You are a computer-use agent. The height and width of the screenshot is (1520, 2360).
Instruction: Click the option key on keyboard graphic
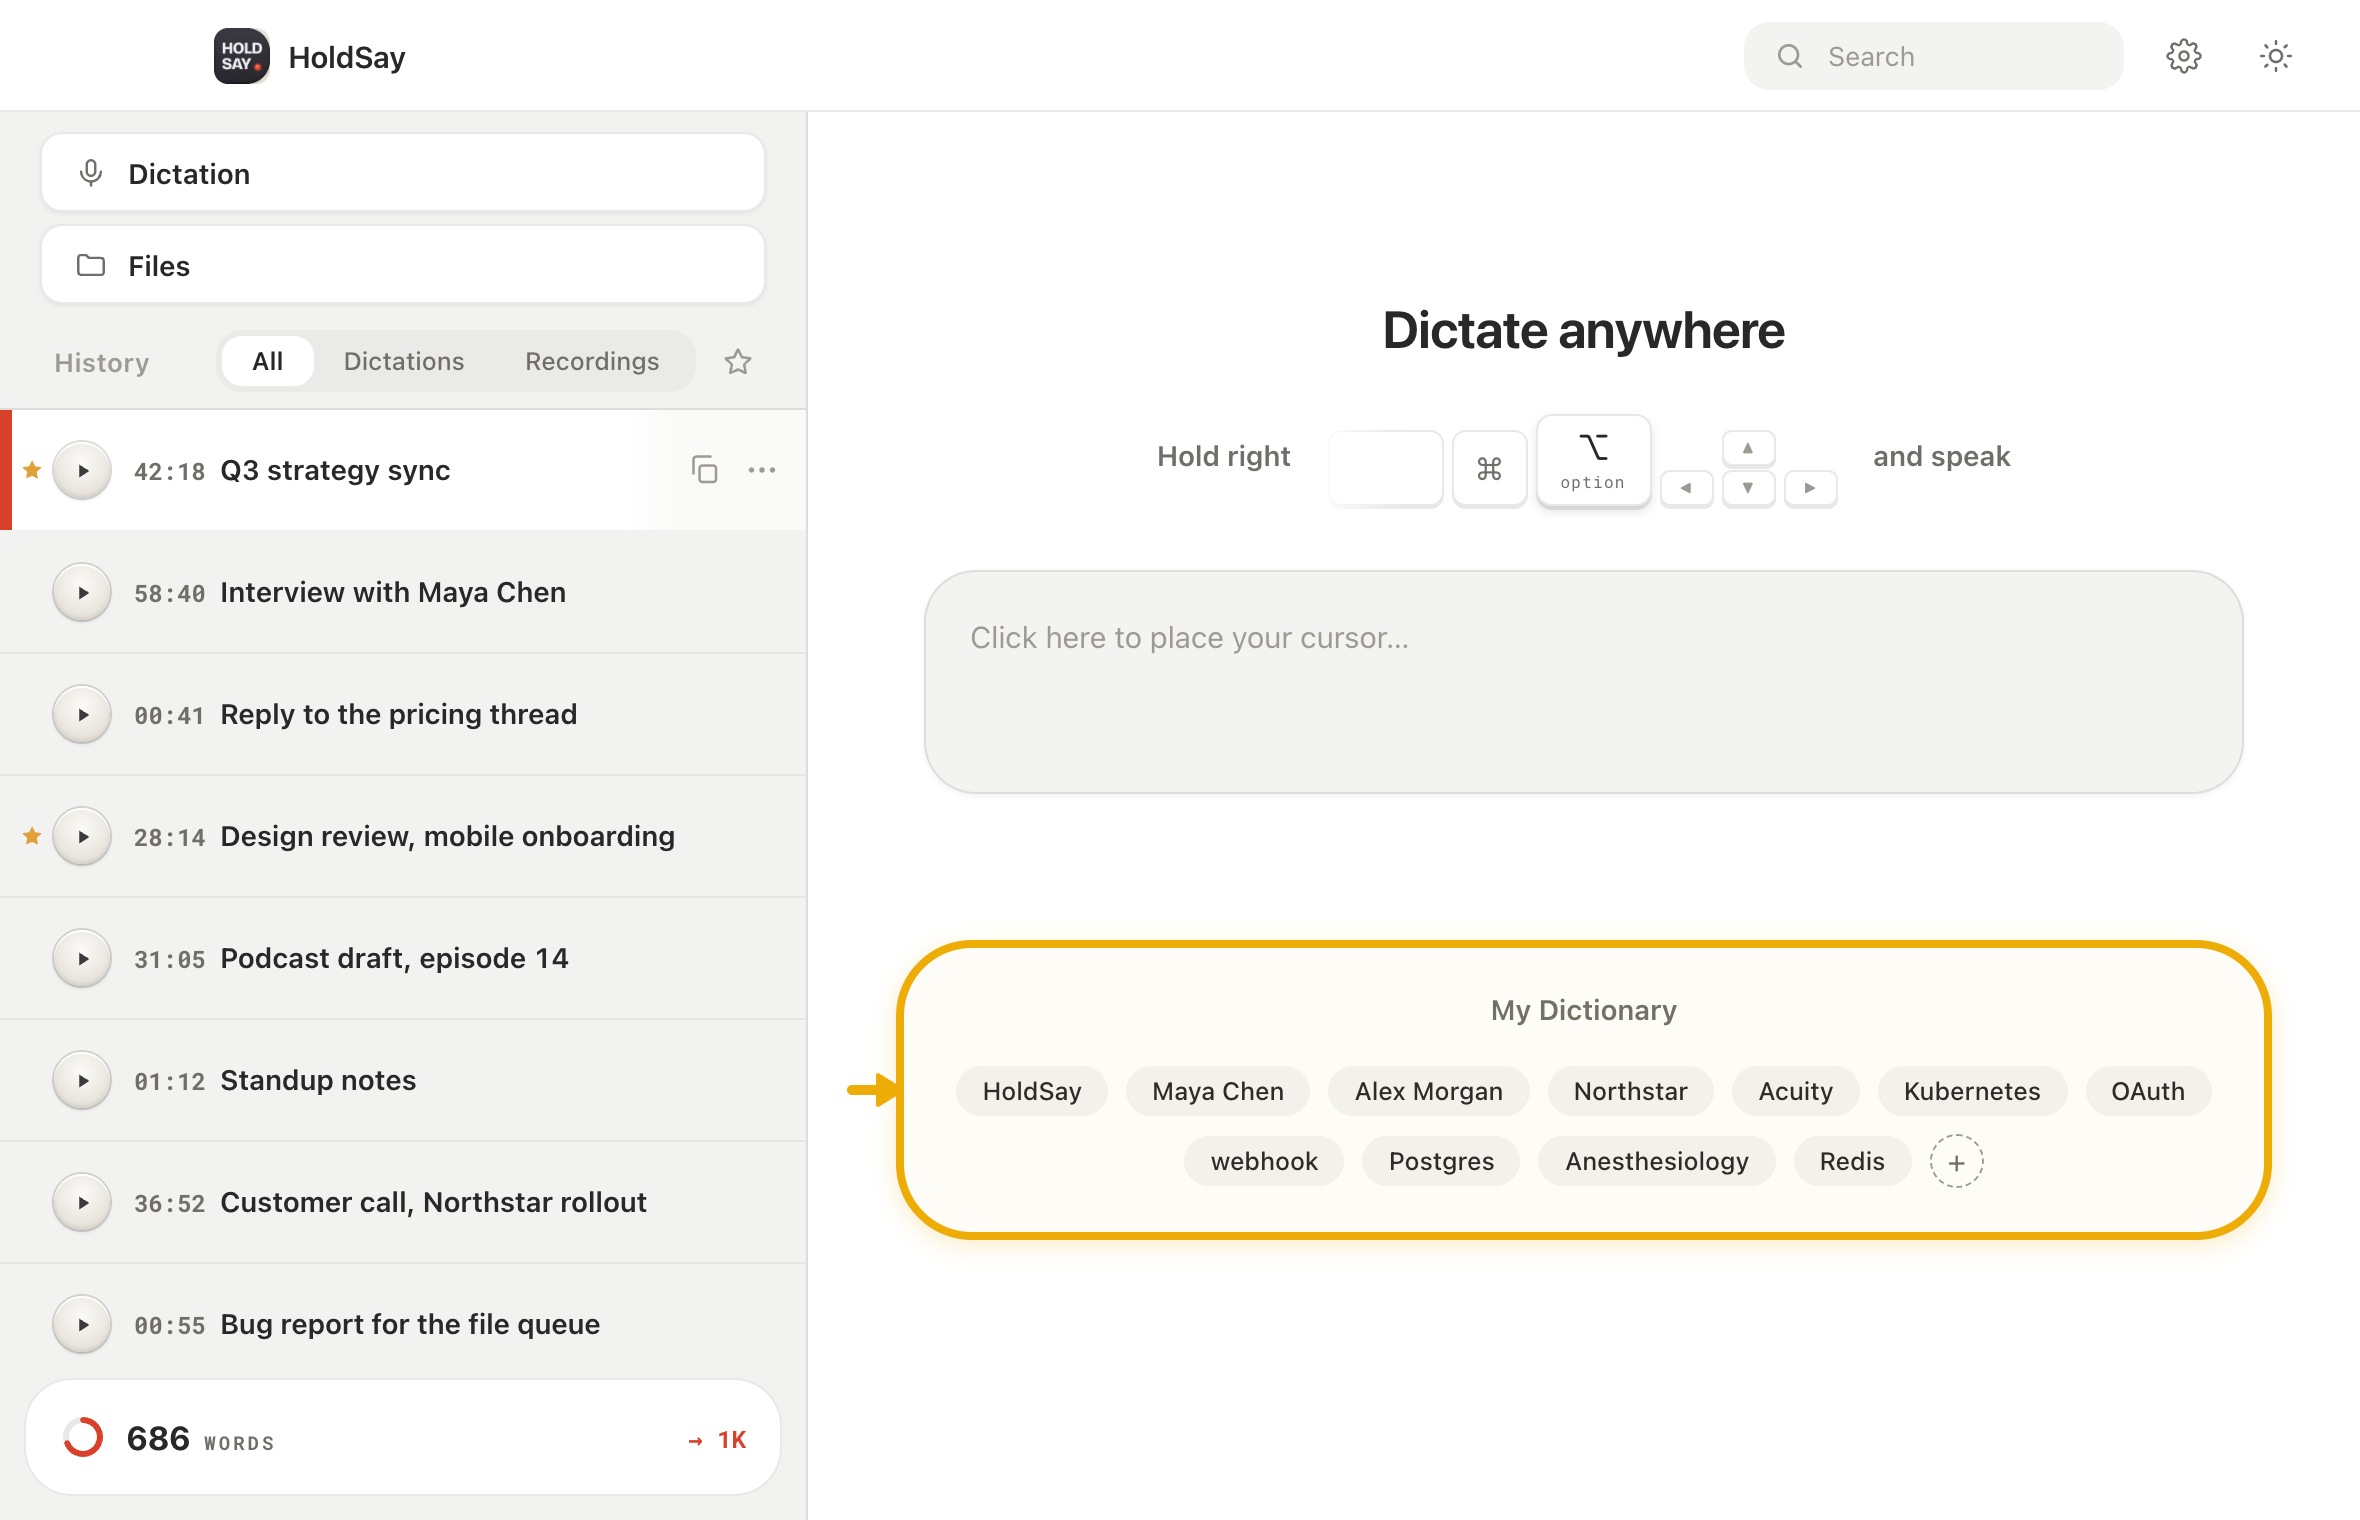[1593, 462]
